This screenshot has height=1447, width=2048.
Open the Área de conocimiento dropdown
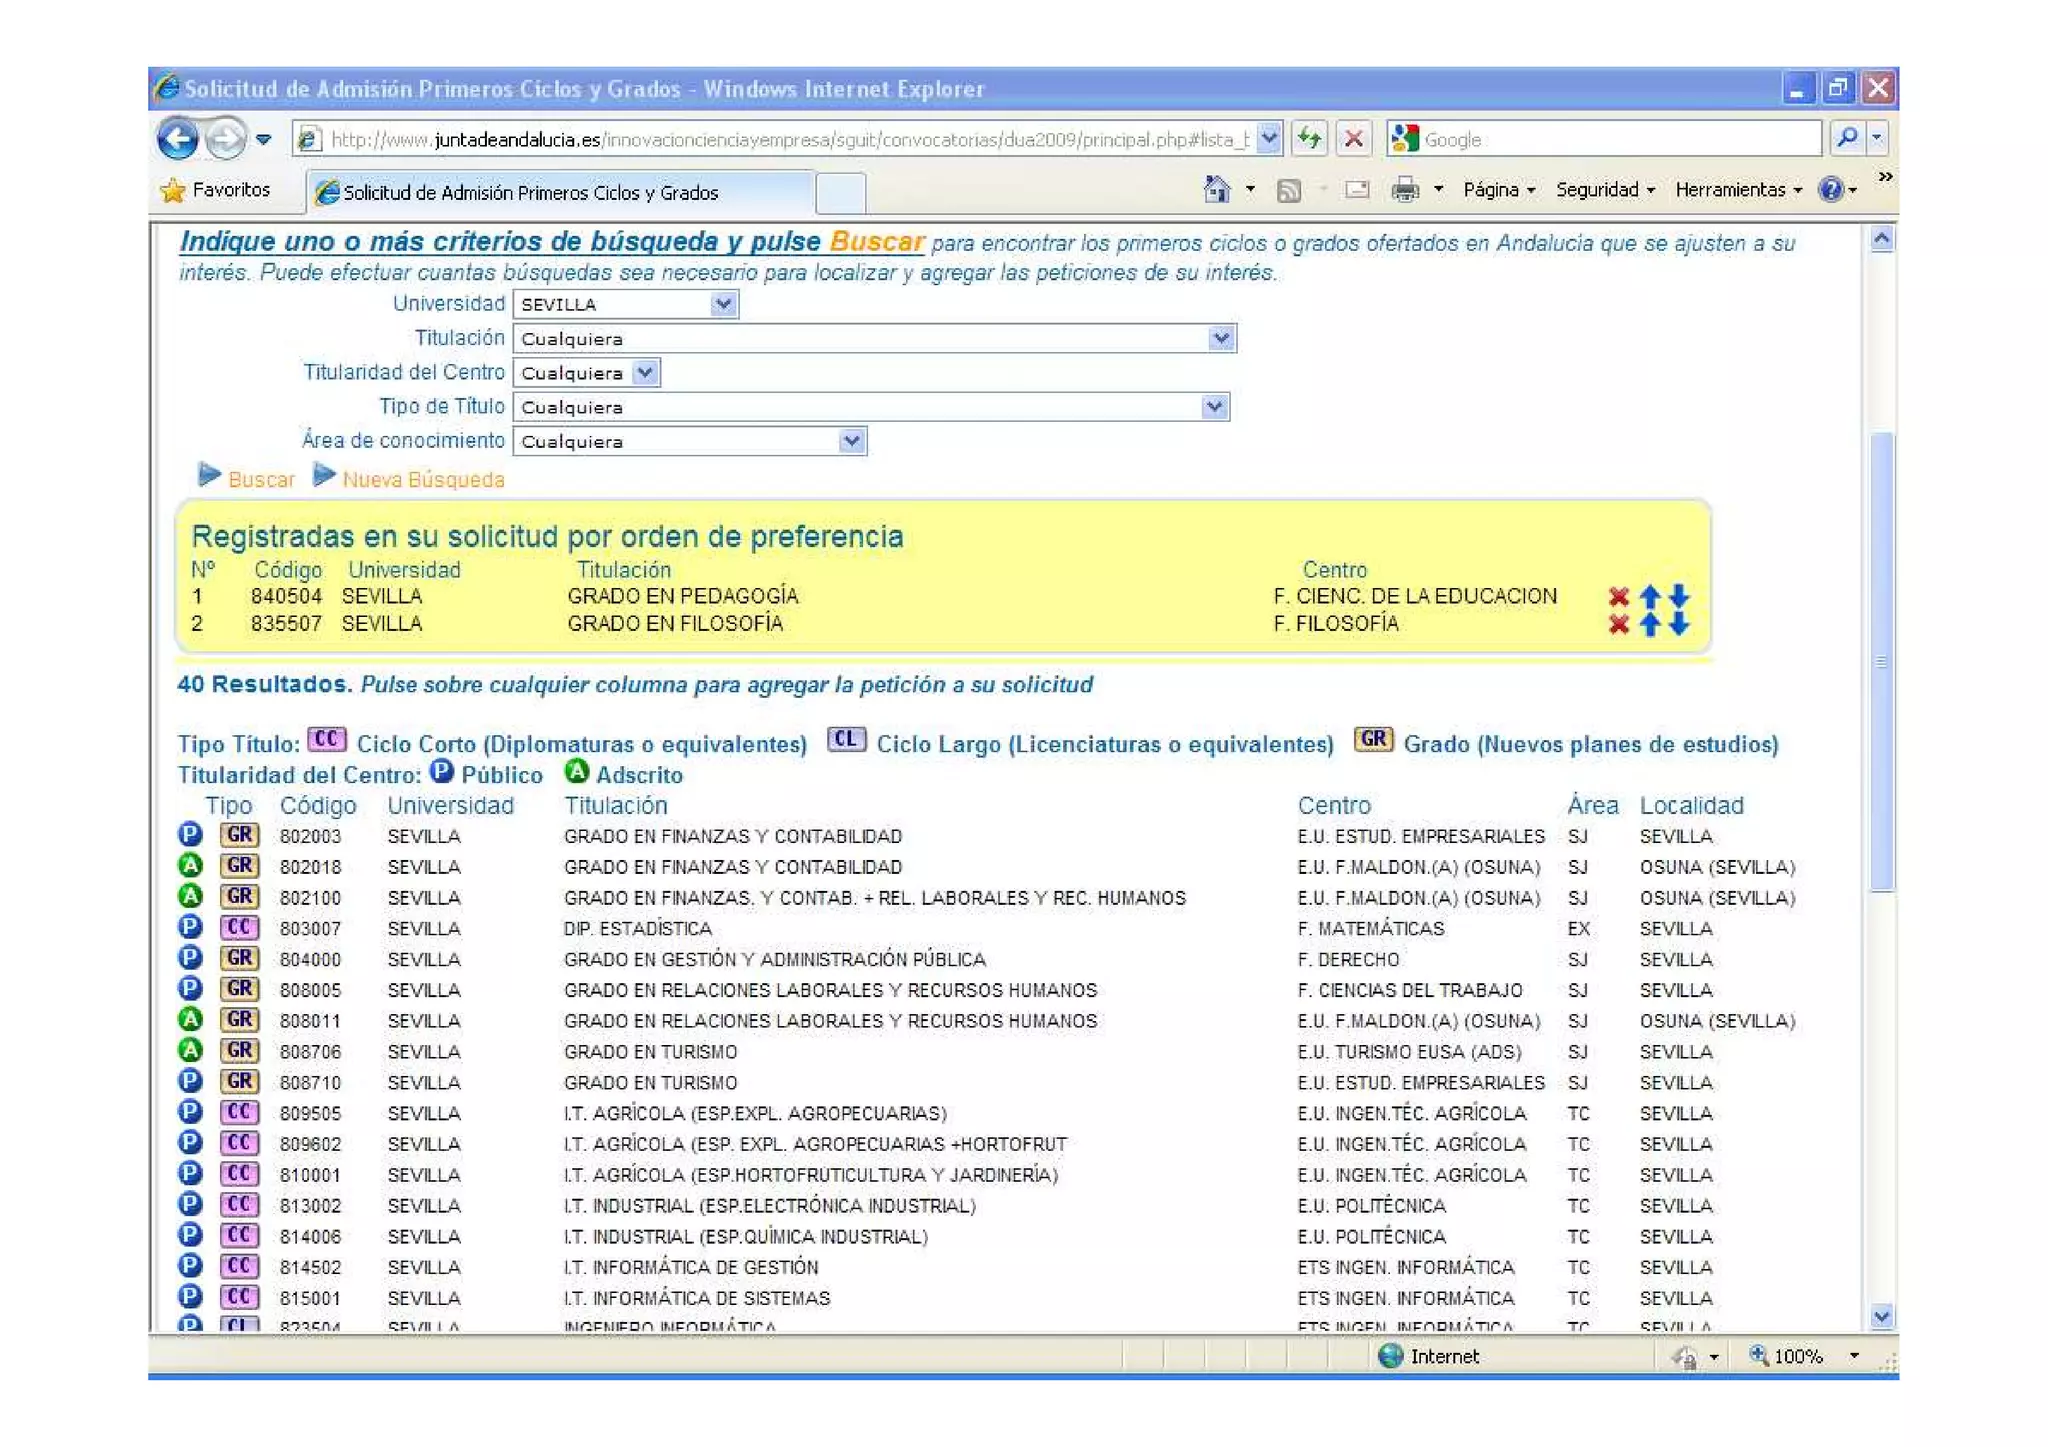pos(851,441)
